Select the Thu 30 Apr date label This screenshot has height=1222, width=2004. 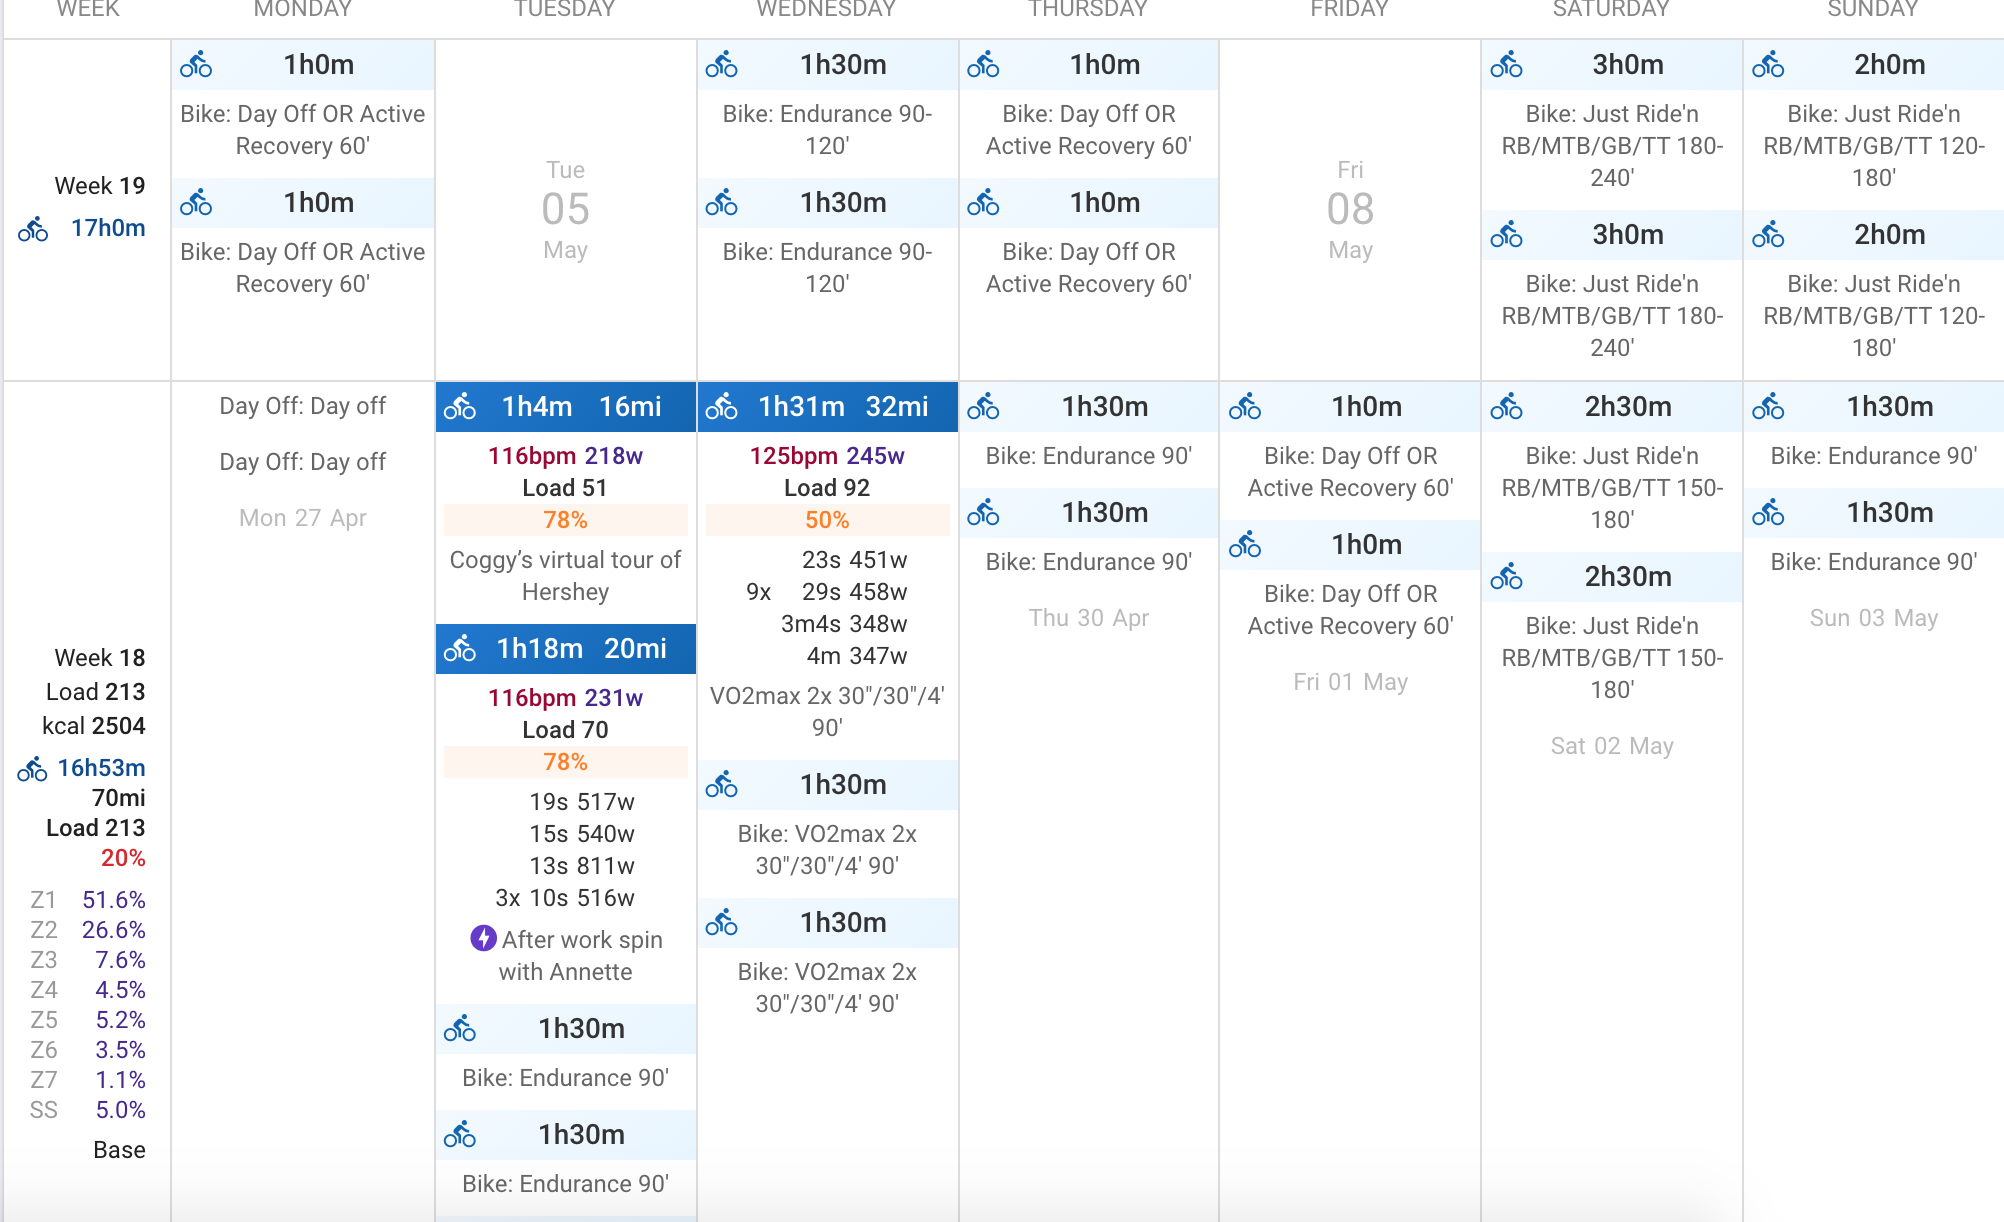click(1089, 618)
